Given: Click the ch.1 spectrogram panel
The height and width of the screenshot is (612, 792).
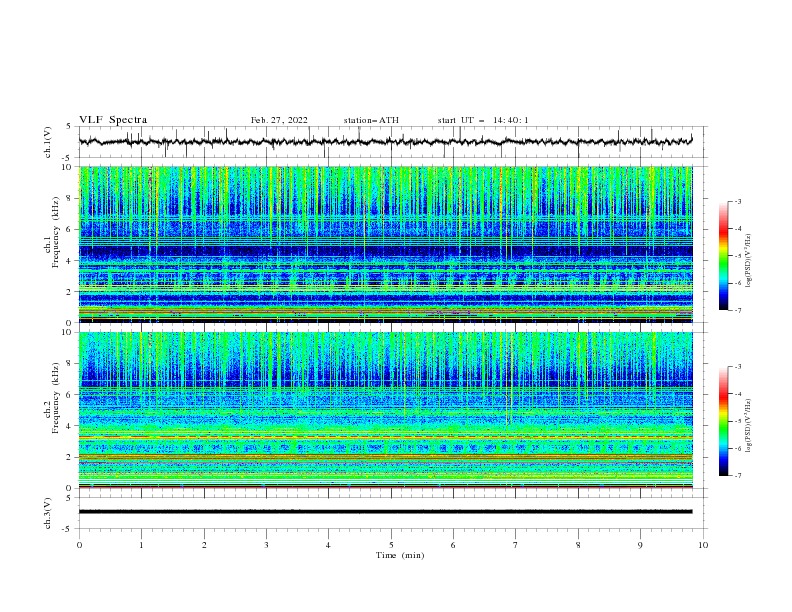Looking at the screenshot, I should [385, 244].
